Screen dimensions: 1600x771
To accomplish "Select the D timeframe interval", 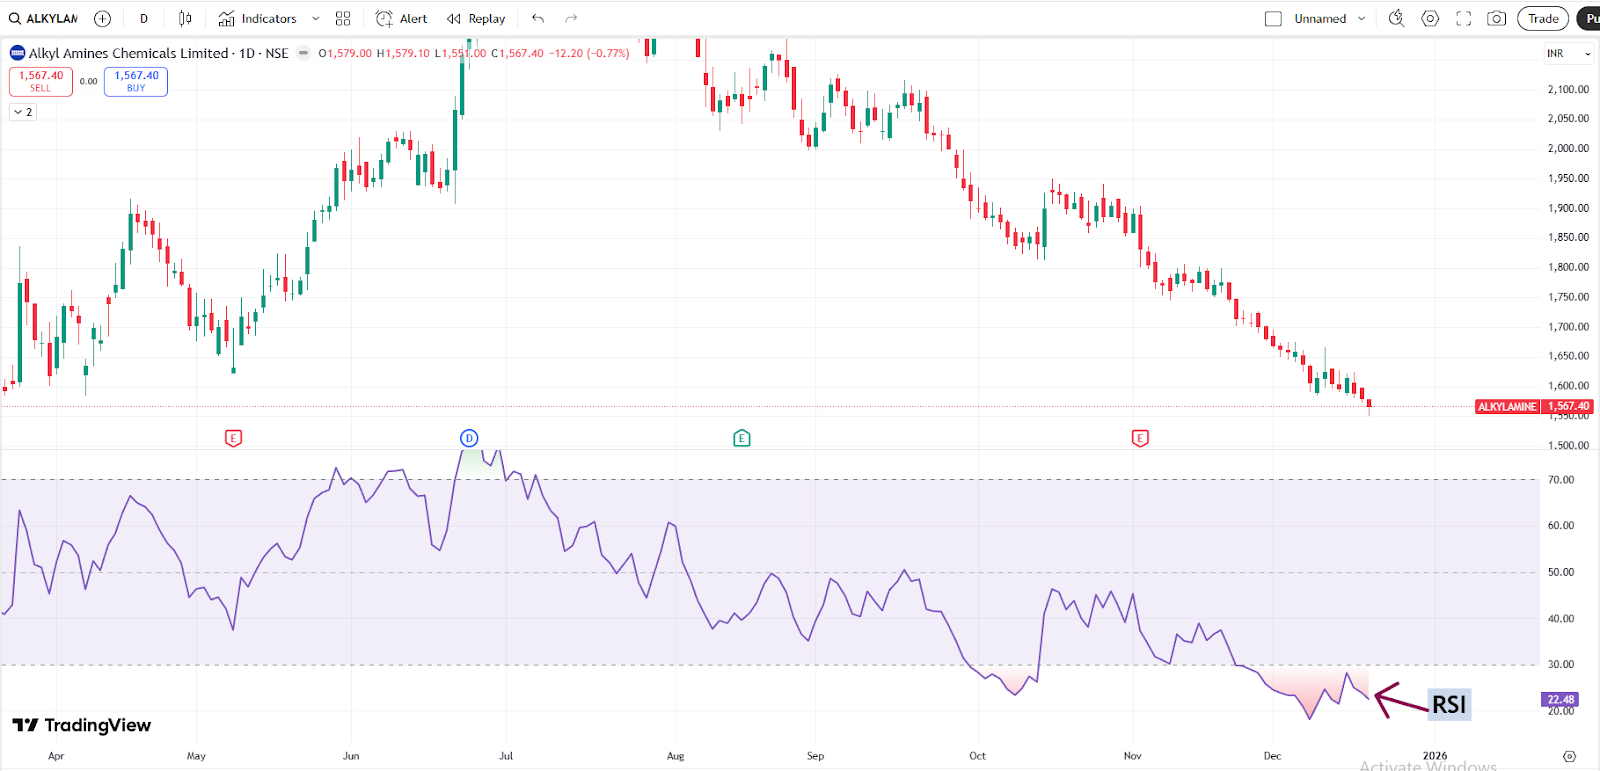I will click(144, 19).
